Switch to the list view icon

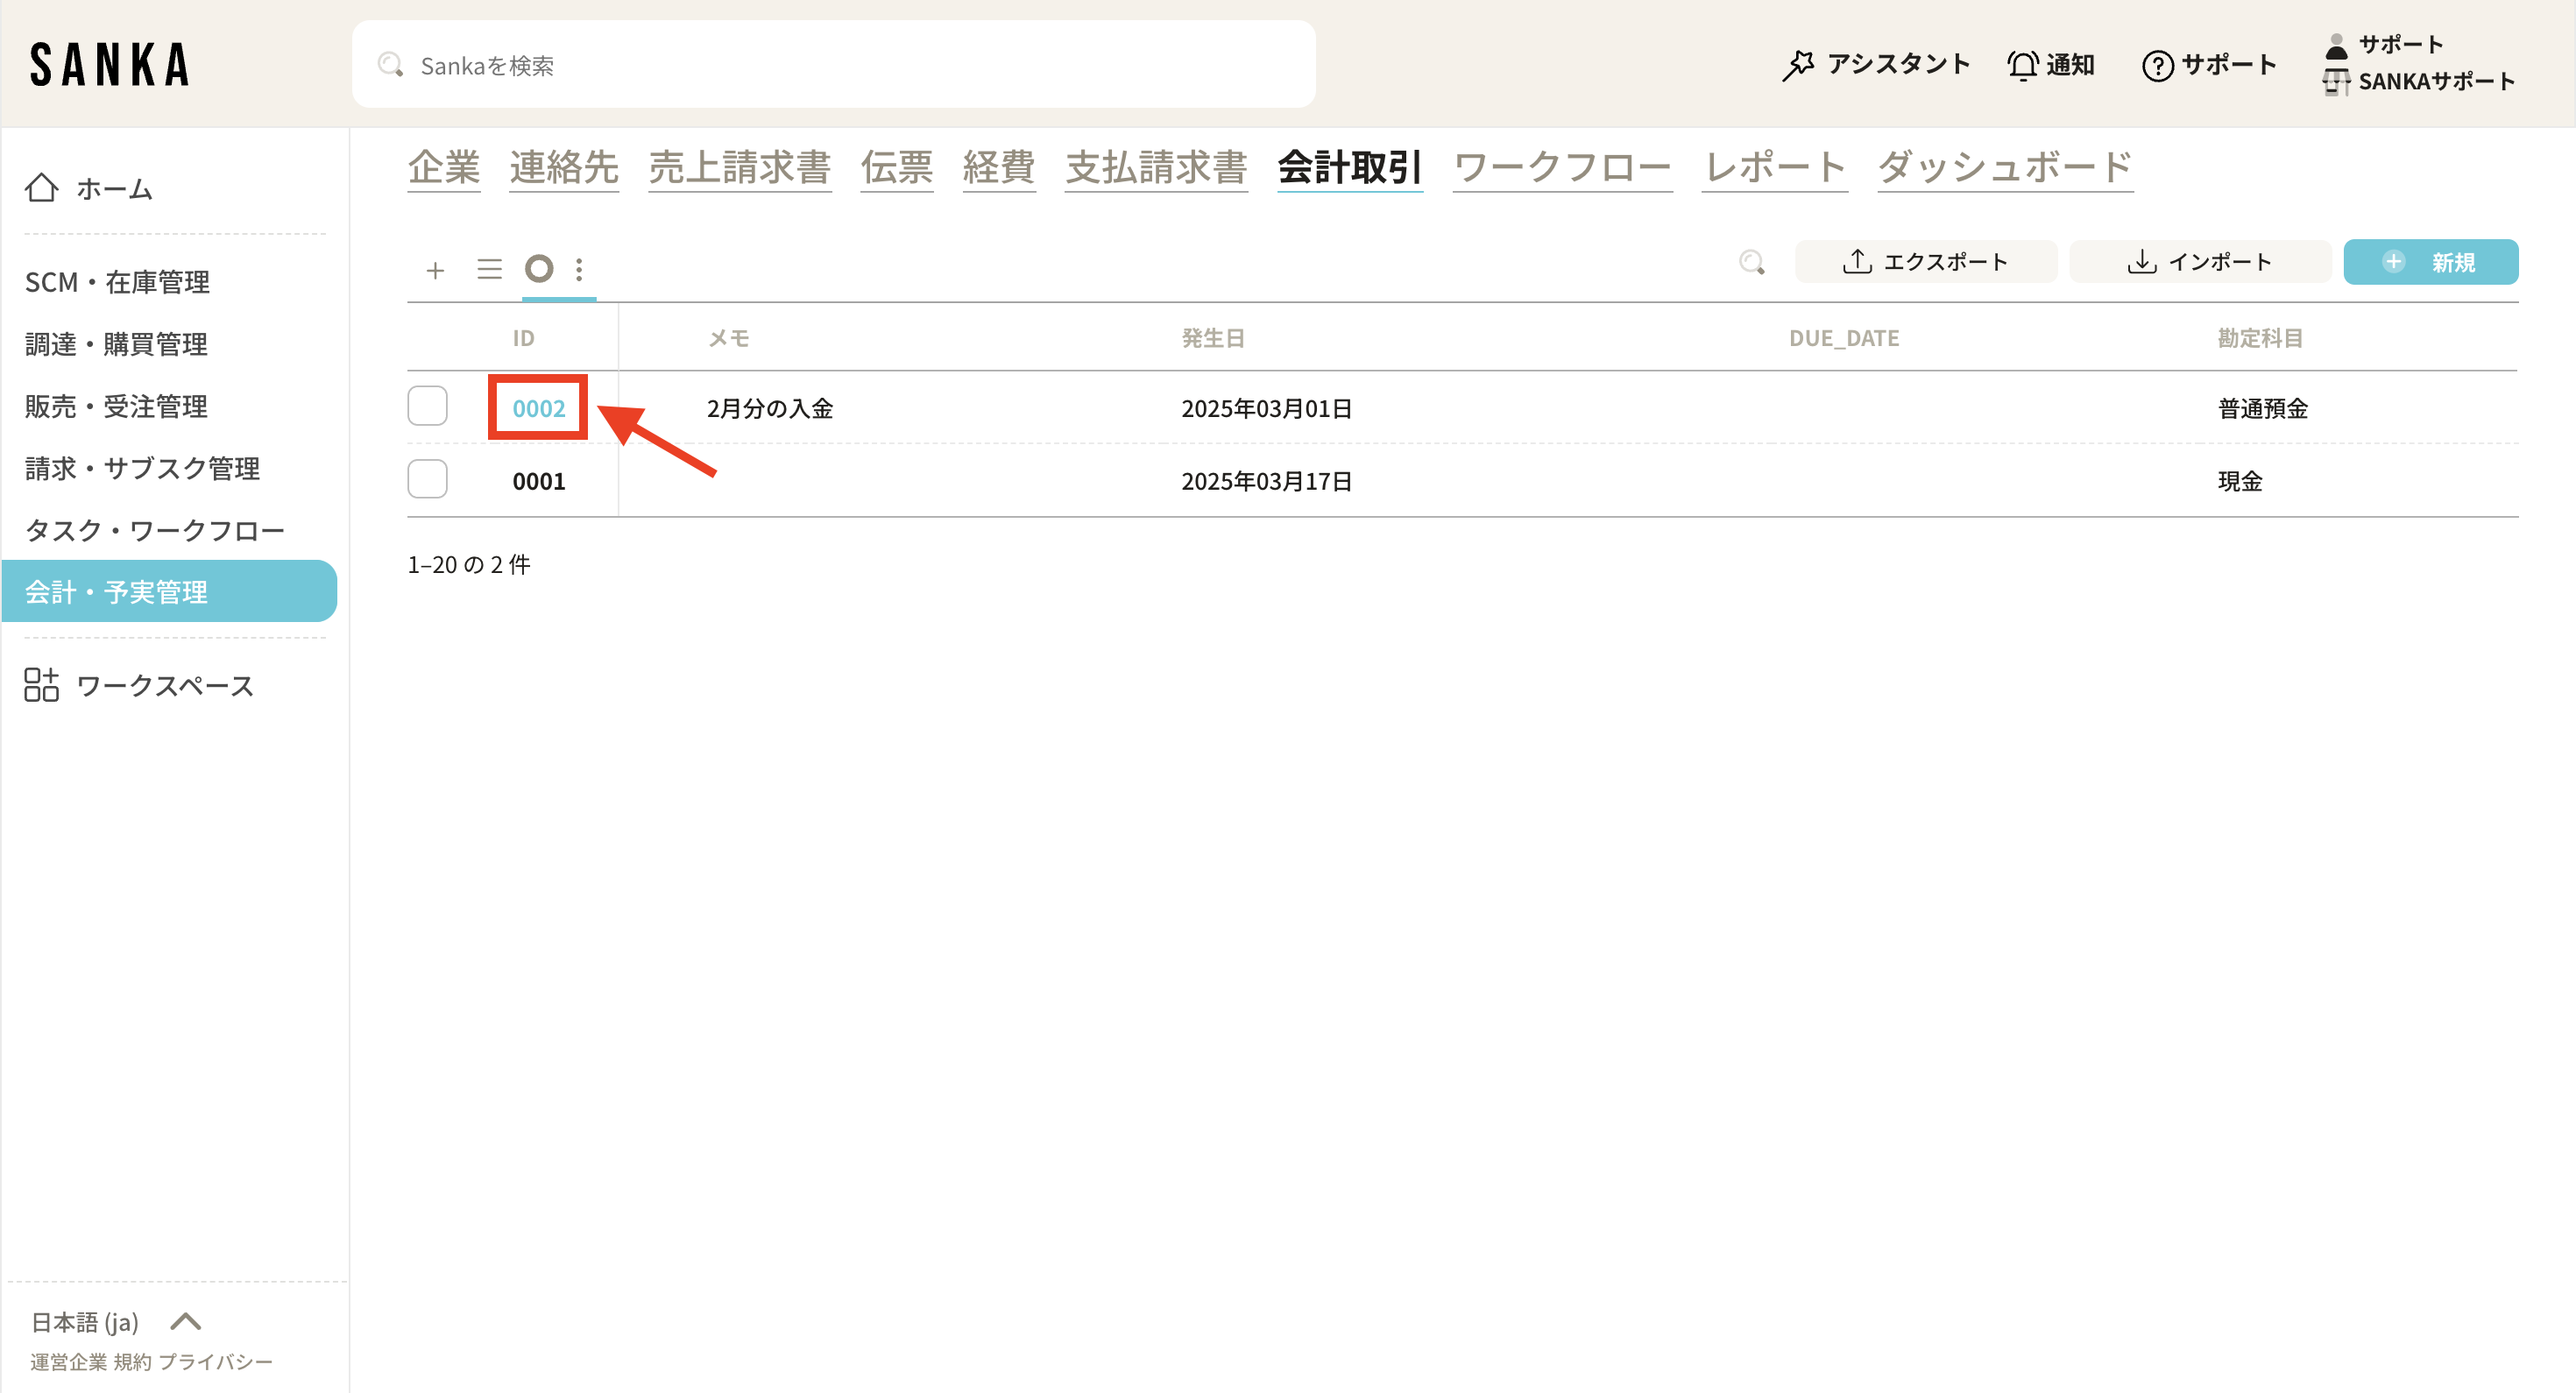tap(489, 269)
